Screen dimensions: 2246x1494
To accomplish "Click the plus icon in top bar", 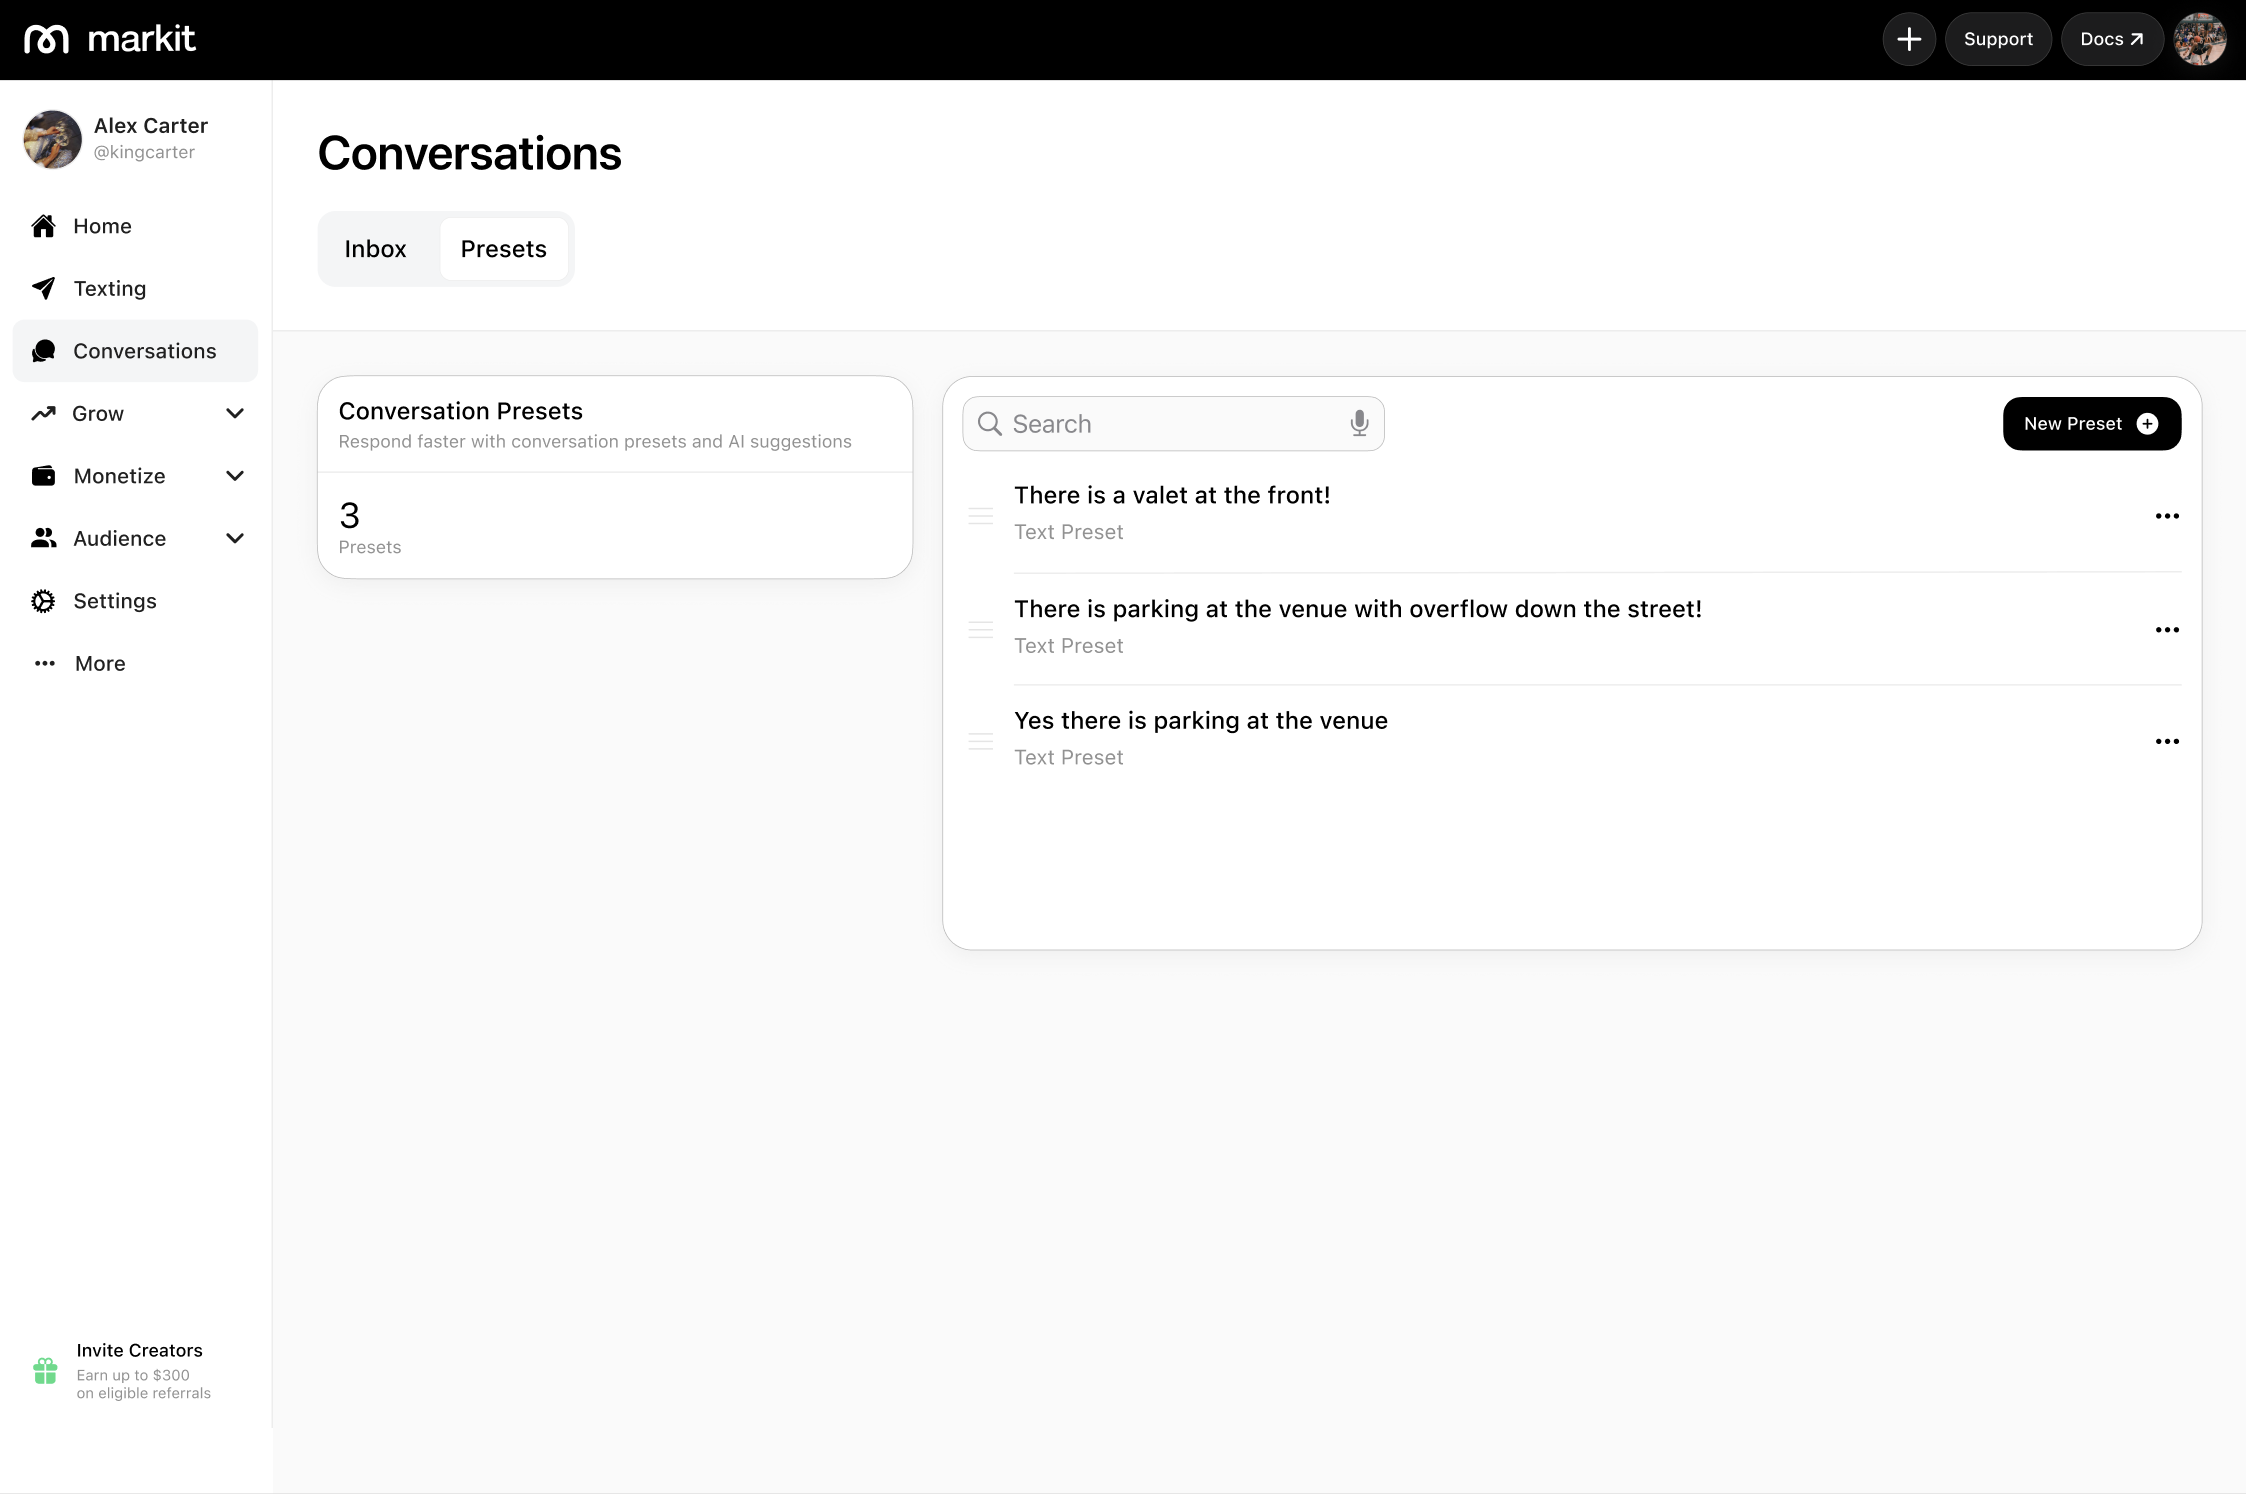I will tap(1908, 39).
